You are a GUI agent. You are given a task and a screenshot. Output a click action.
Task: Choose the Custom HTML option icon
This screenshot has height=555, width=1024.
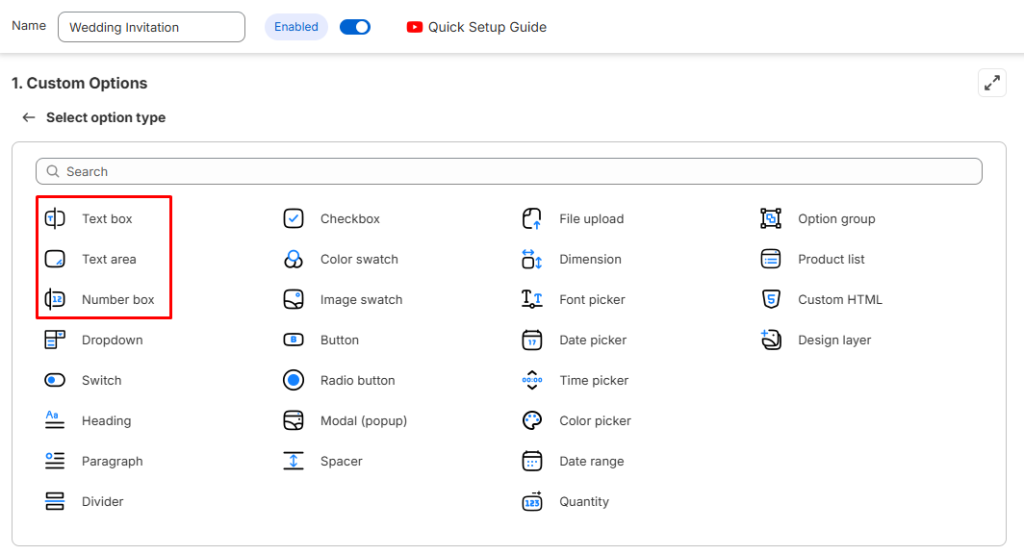point(770,299)
